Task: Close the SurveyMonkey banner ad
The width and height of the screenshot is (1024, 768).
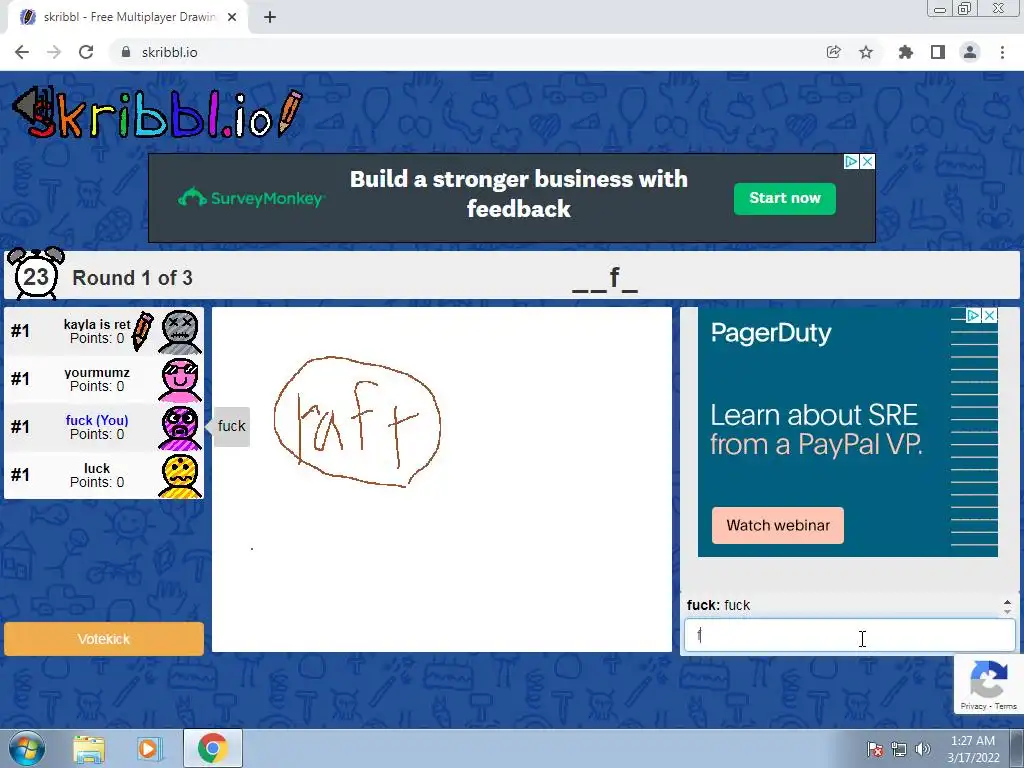Action: [867, 161]
